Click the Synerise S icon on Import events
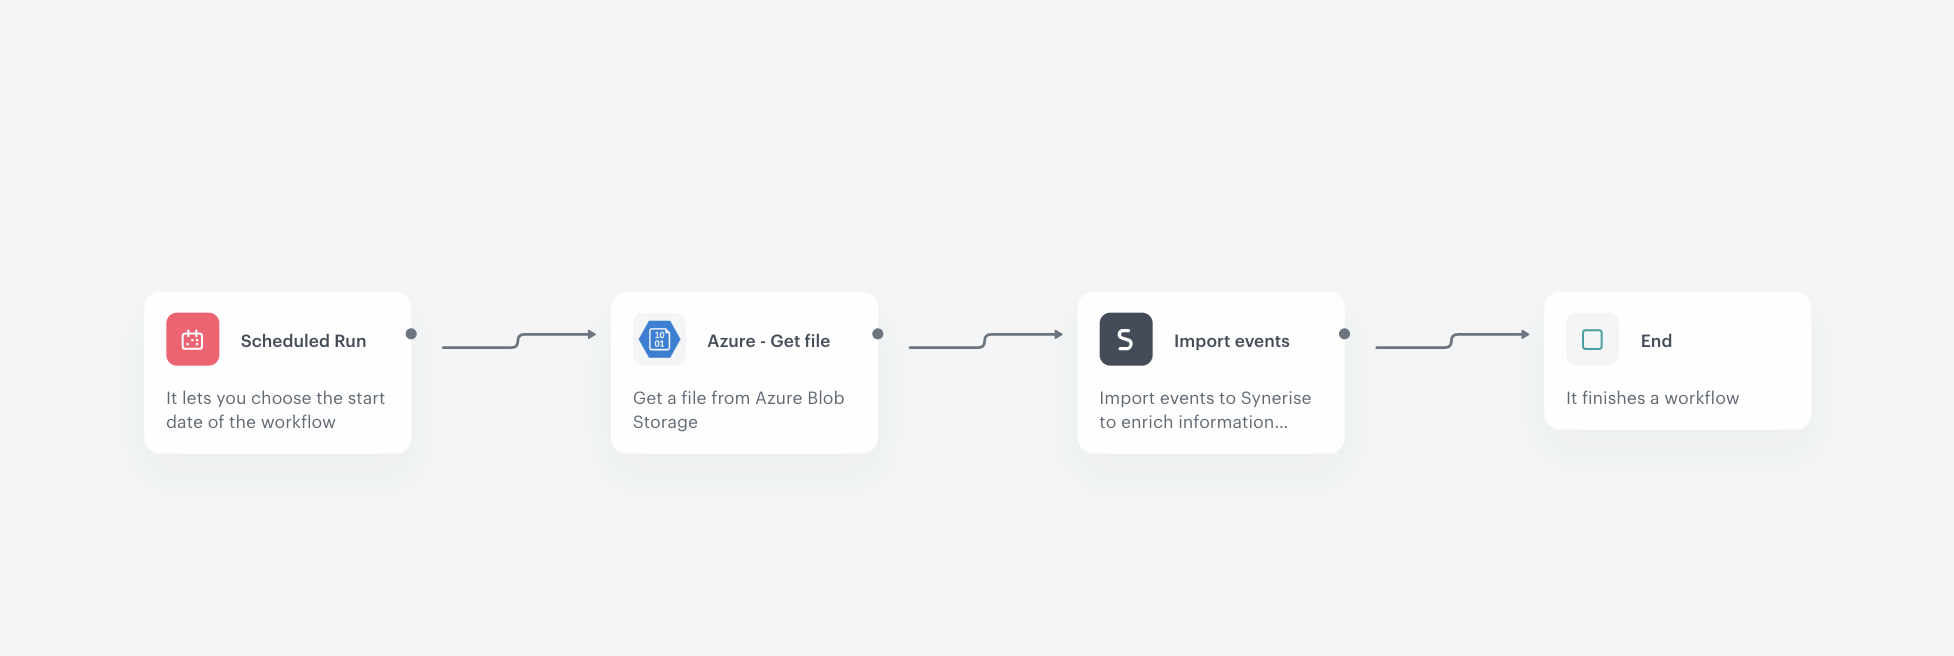The image size is (1954, 656). point(1125,339)
